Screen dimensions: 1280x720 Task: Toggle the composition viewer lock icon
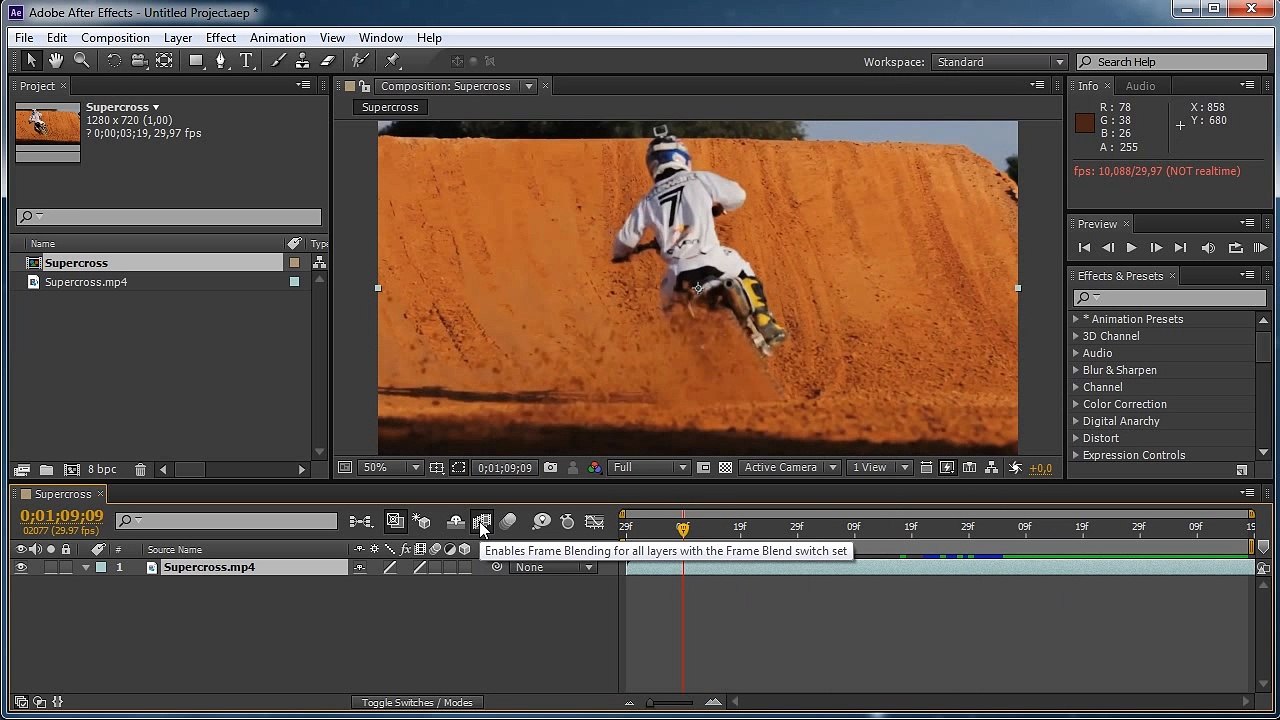coord(364,86)
